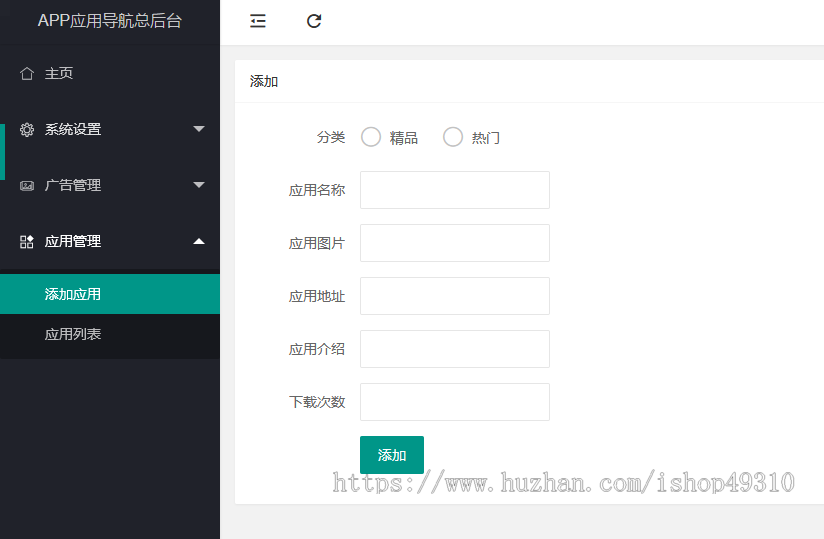Focus the 应用名称 input field
824x539 pixels.
pyautogui.click(x=455, y=190)
